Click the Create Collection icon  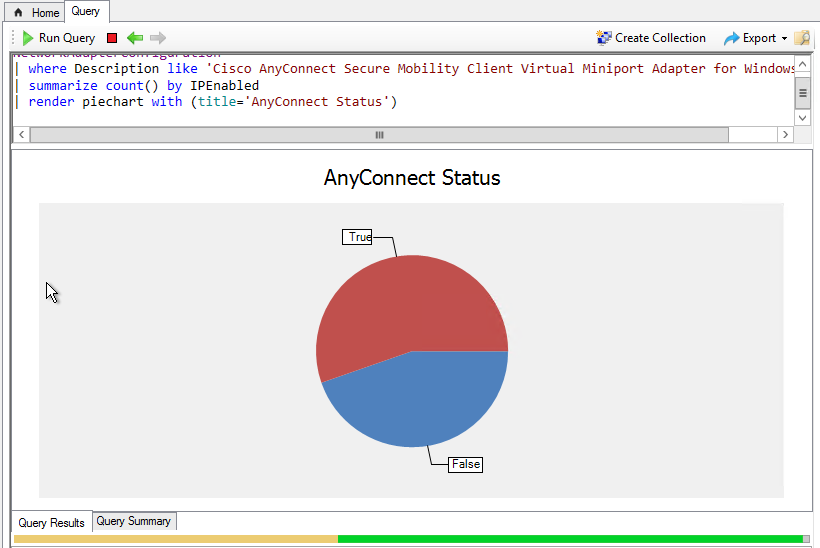(x=603, y=38)
